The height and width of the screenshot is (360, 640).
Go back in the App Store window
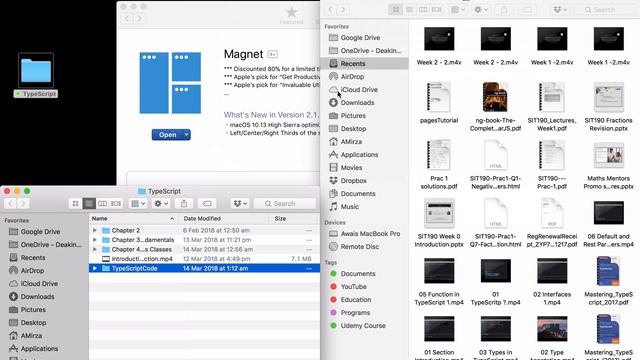click(x=127, y=19)
